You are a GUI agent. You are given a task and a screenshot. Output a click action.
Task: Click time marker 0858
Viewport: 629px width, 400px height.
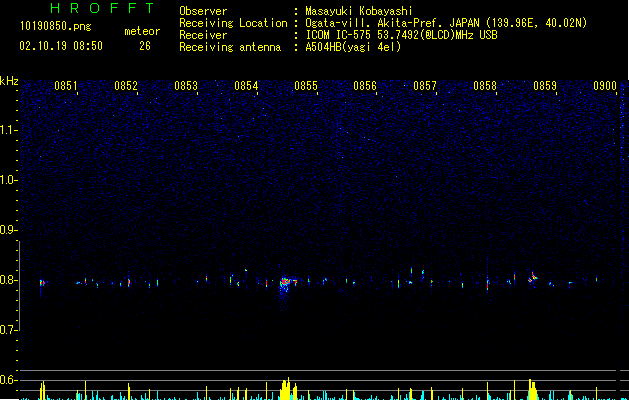tap(485, 86)
